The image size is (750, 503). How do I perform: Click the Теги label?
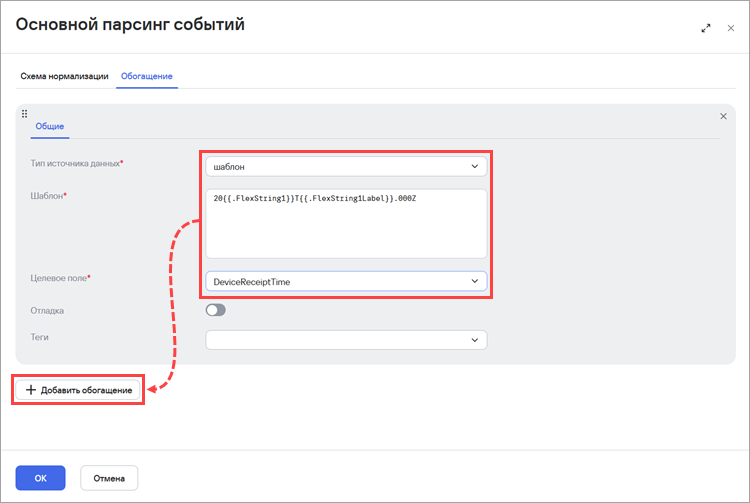[39, 337]
